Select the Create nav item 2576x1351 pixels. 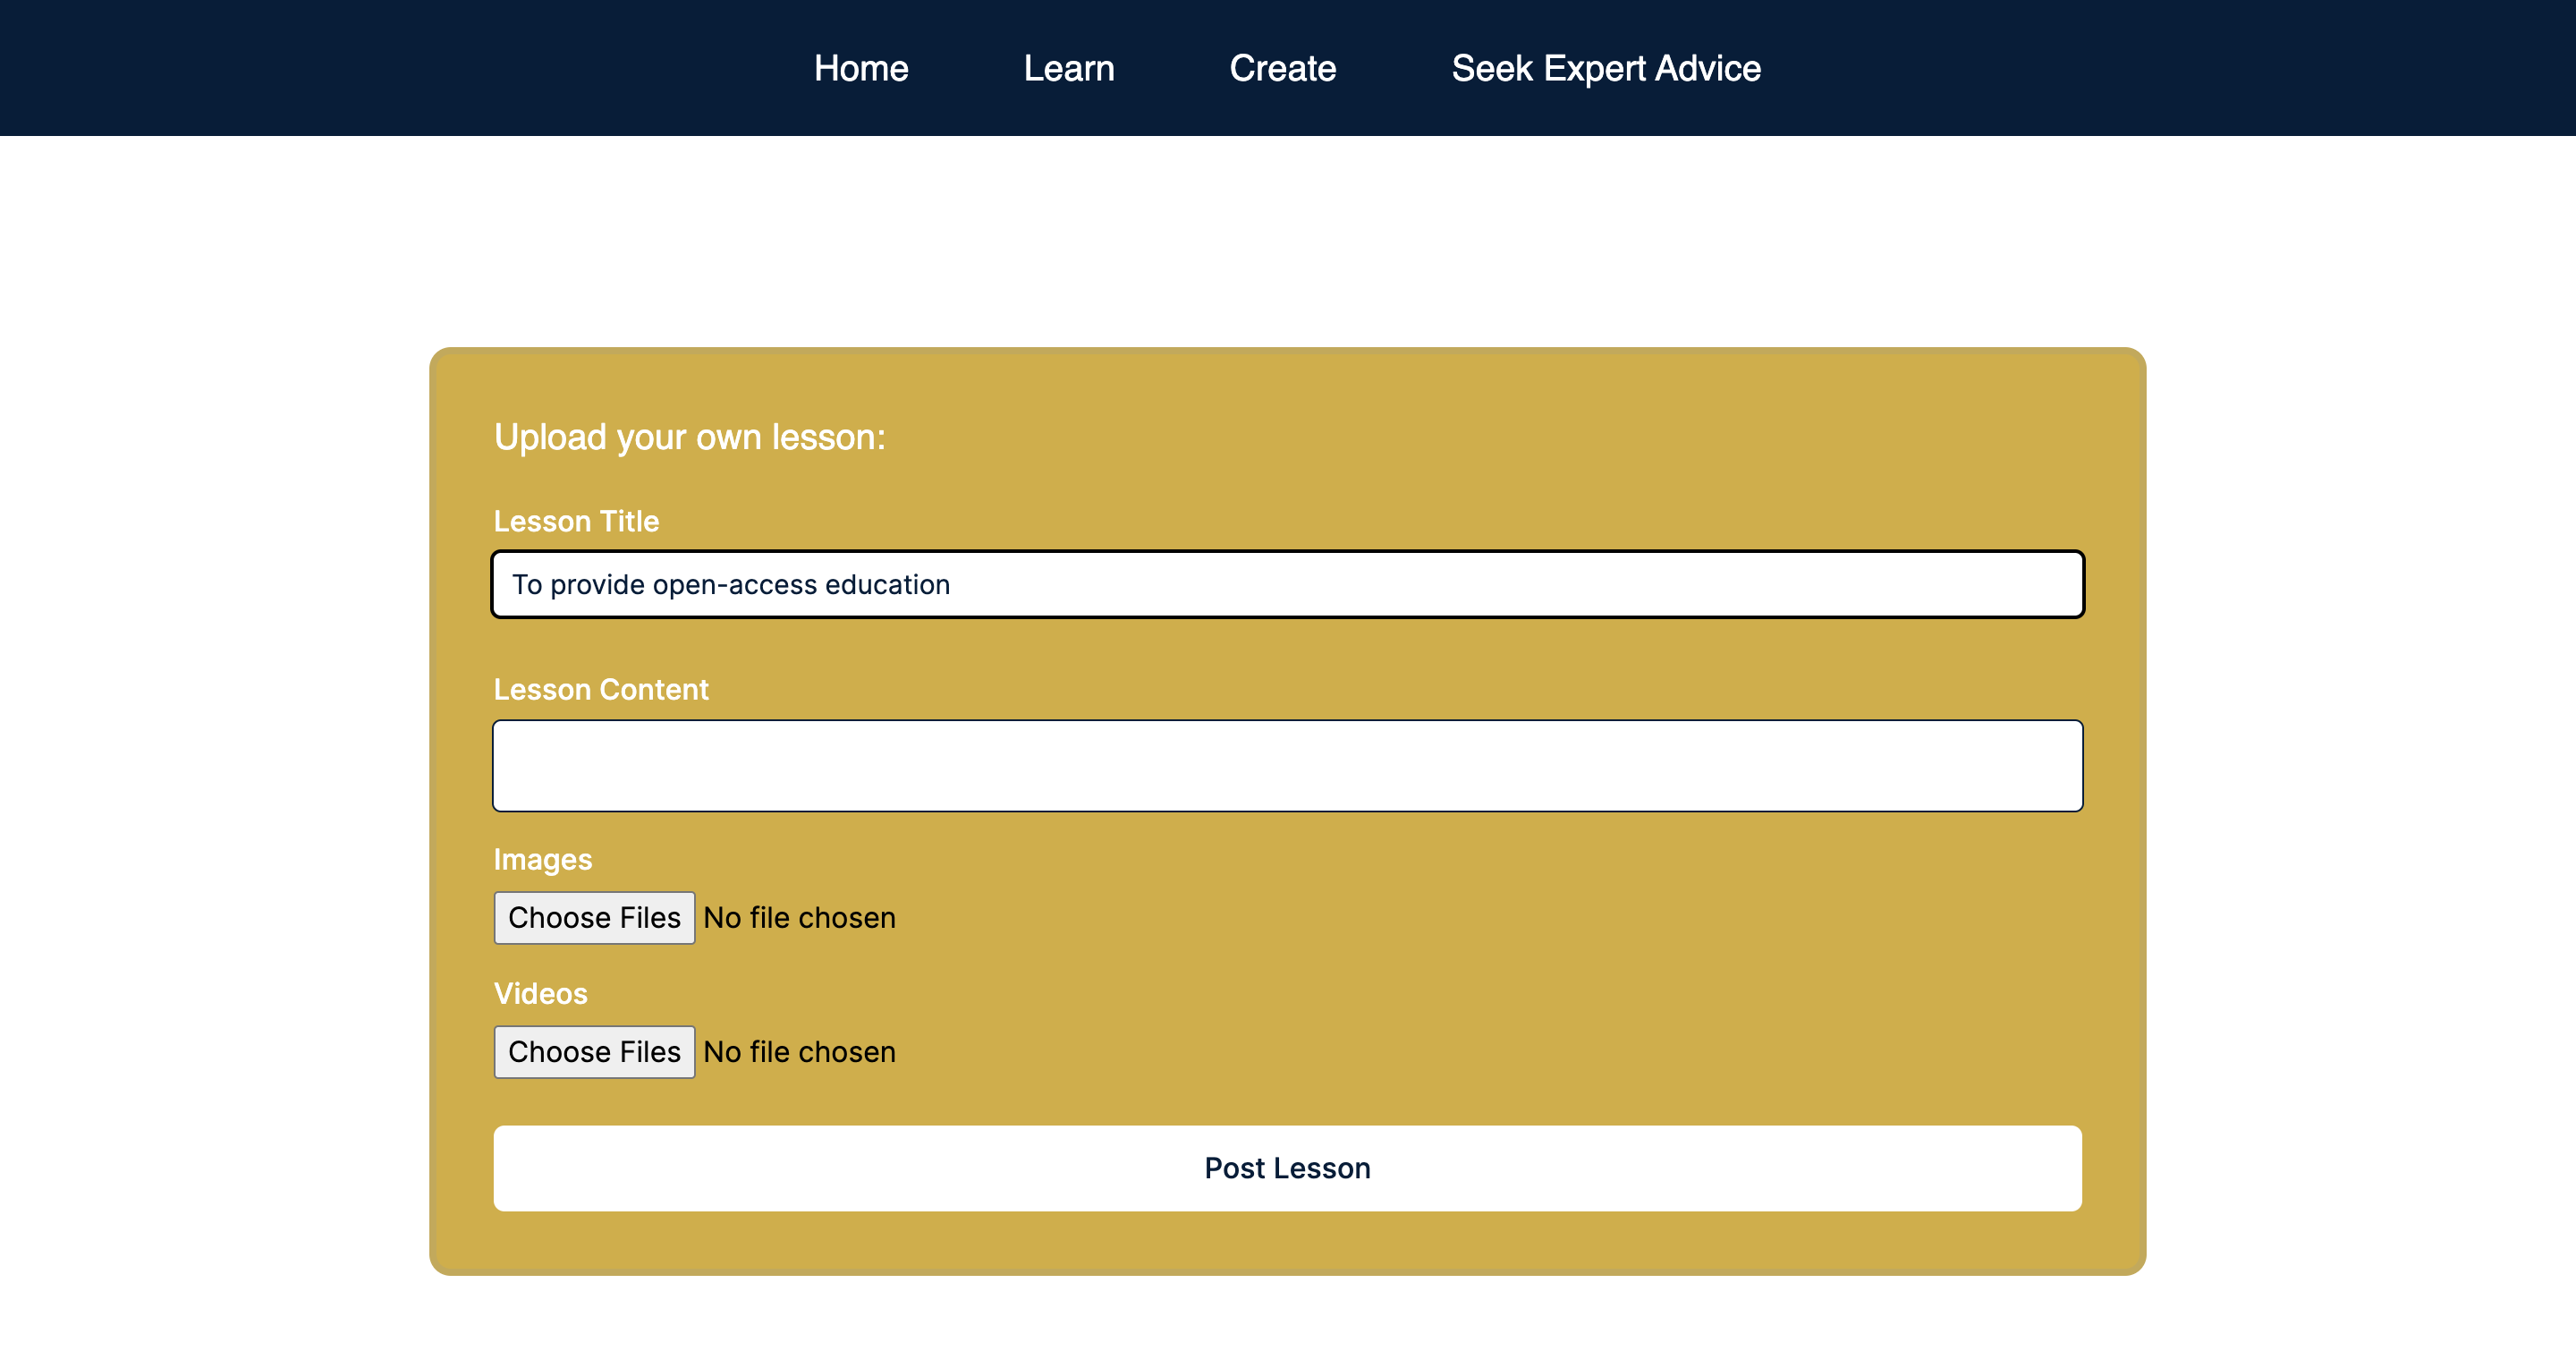1282,68
